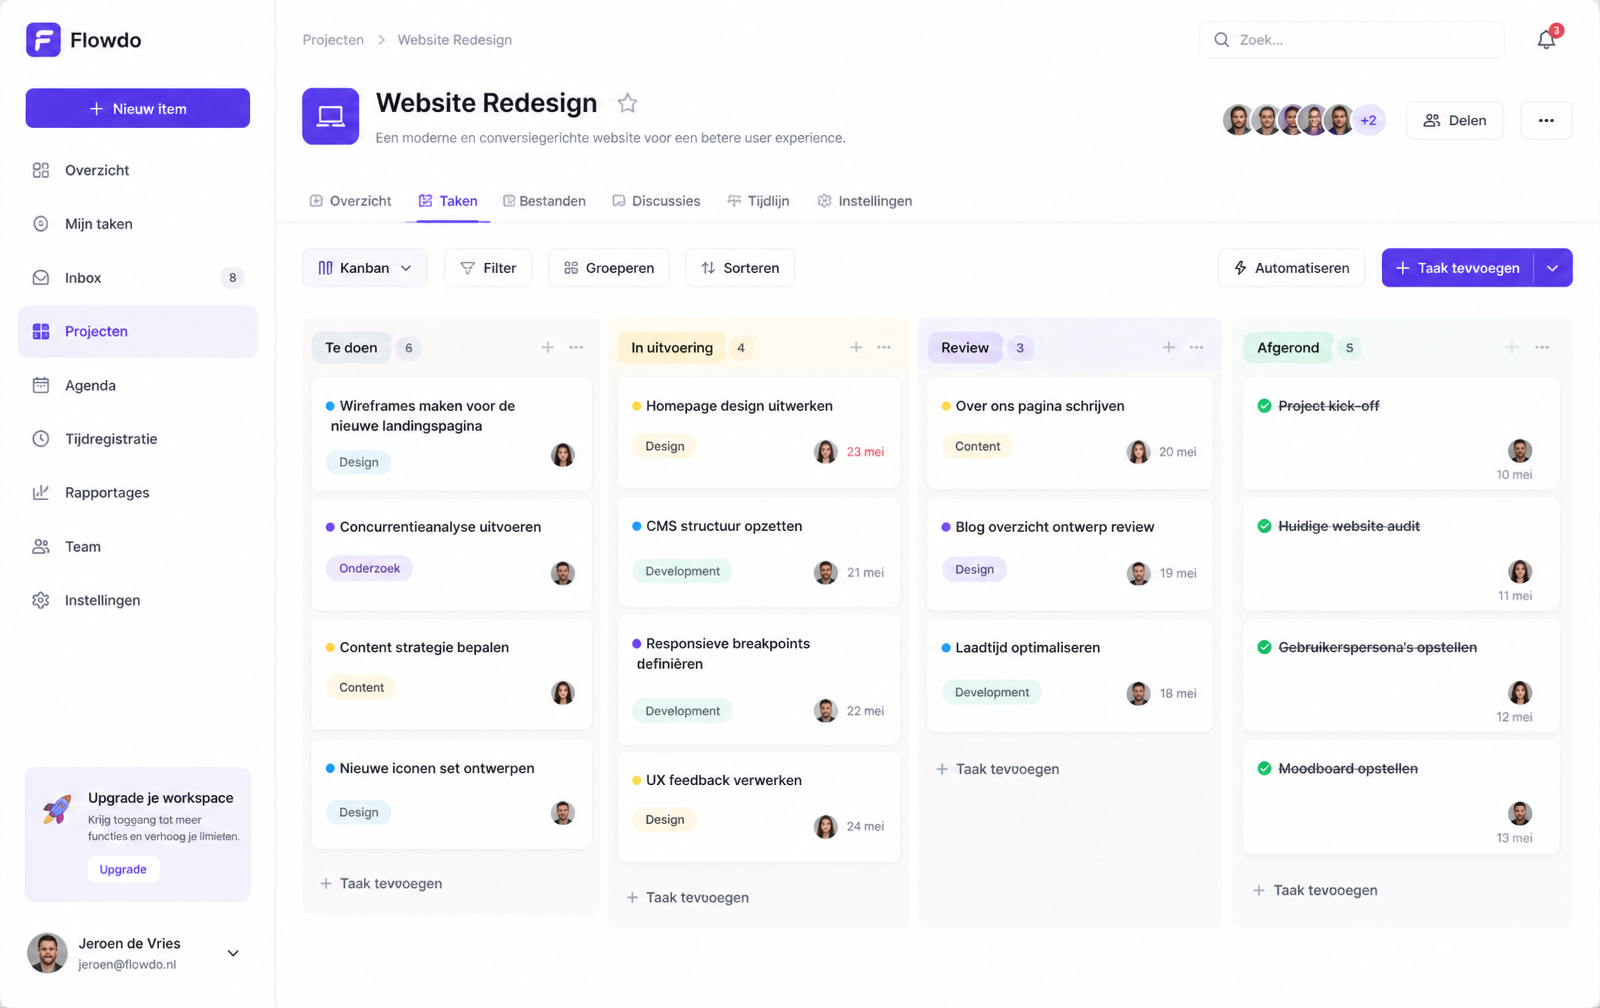Click Development tag on CMS structuur card
This screenshot has width=1600, height=1008.
tap(682, 571)
